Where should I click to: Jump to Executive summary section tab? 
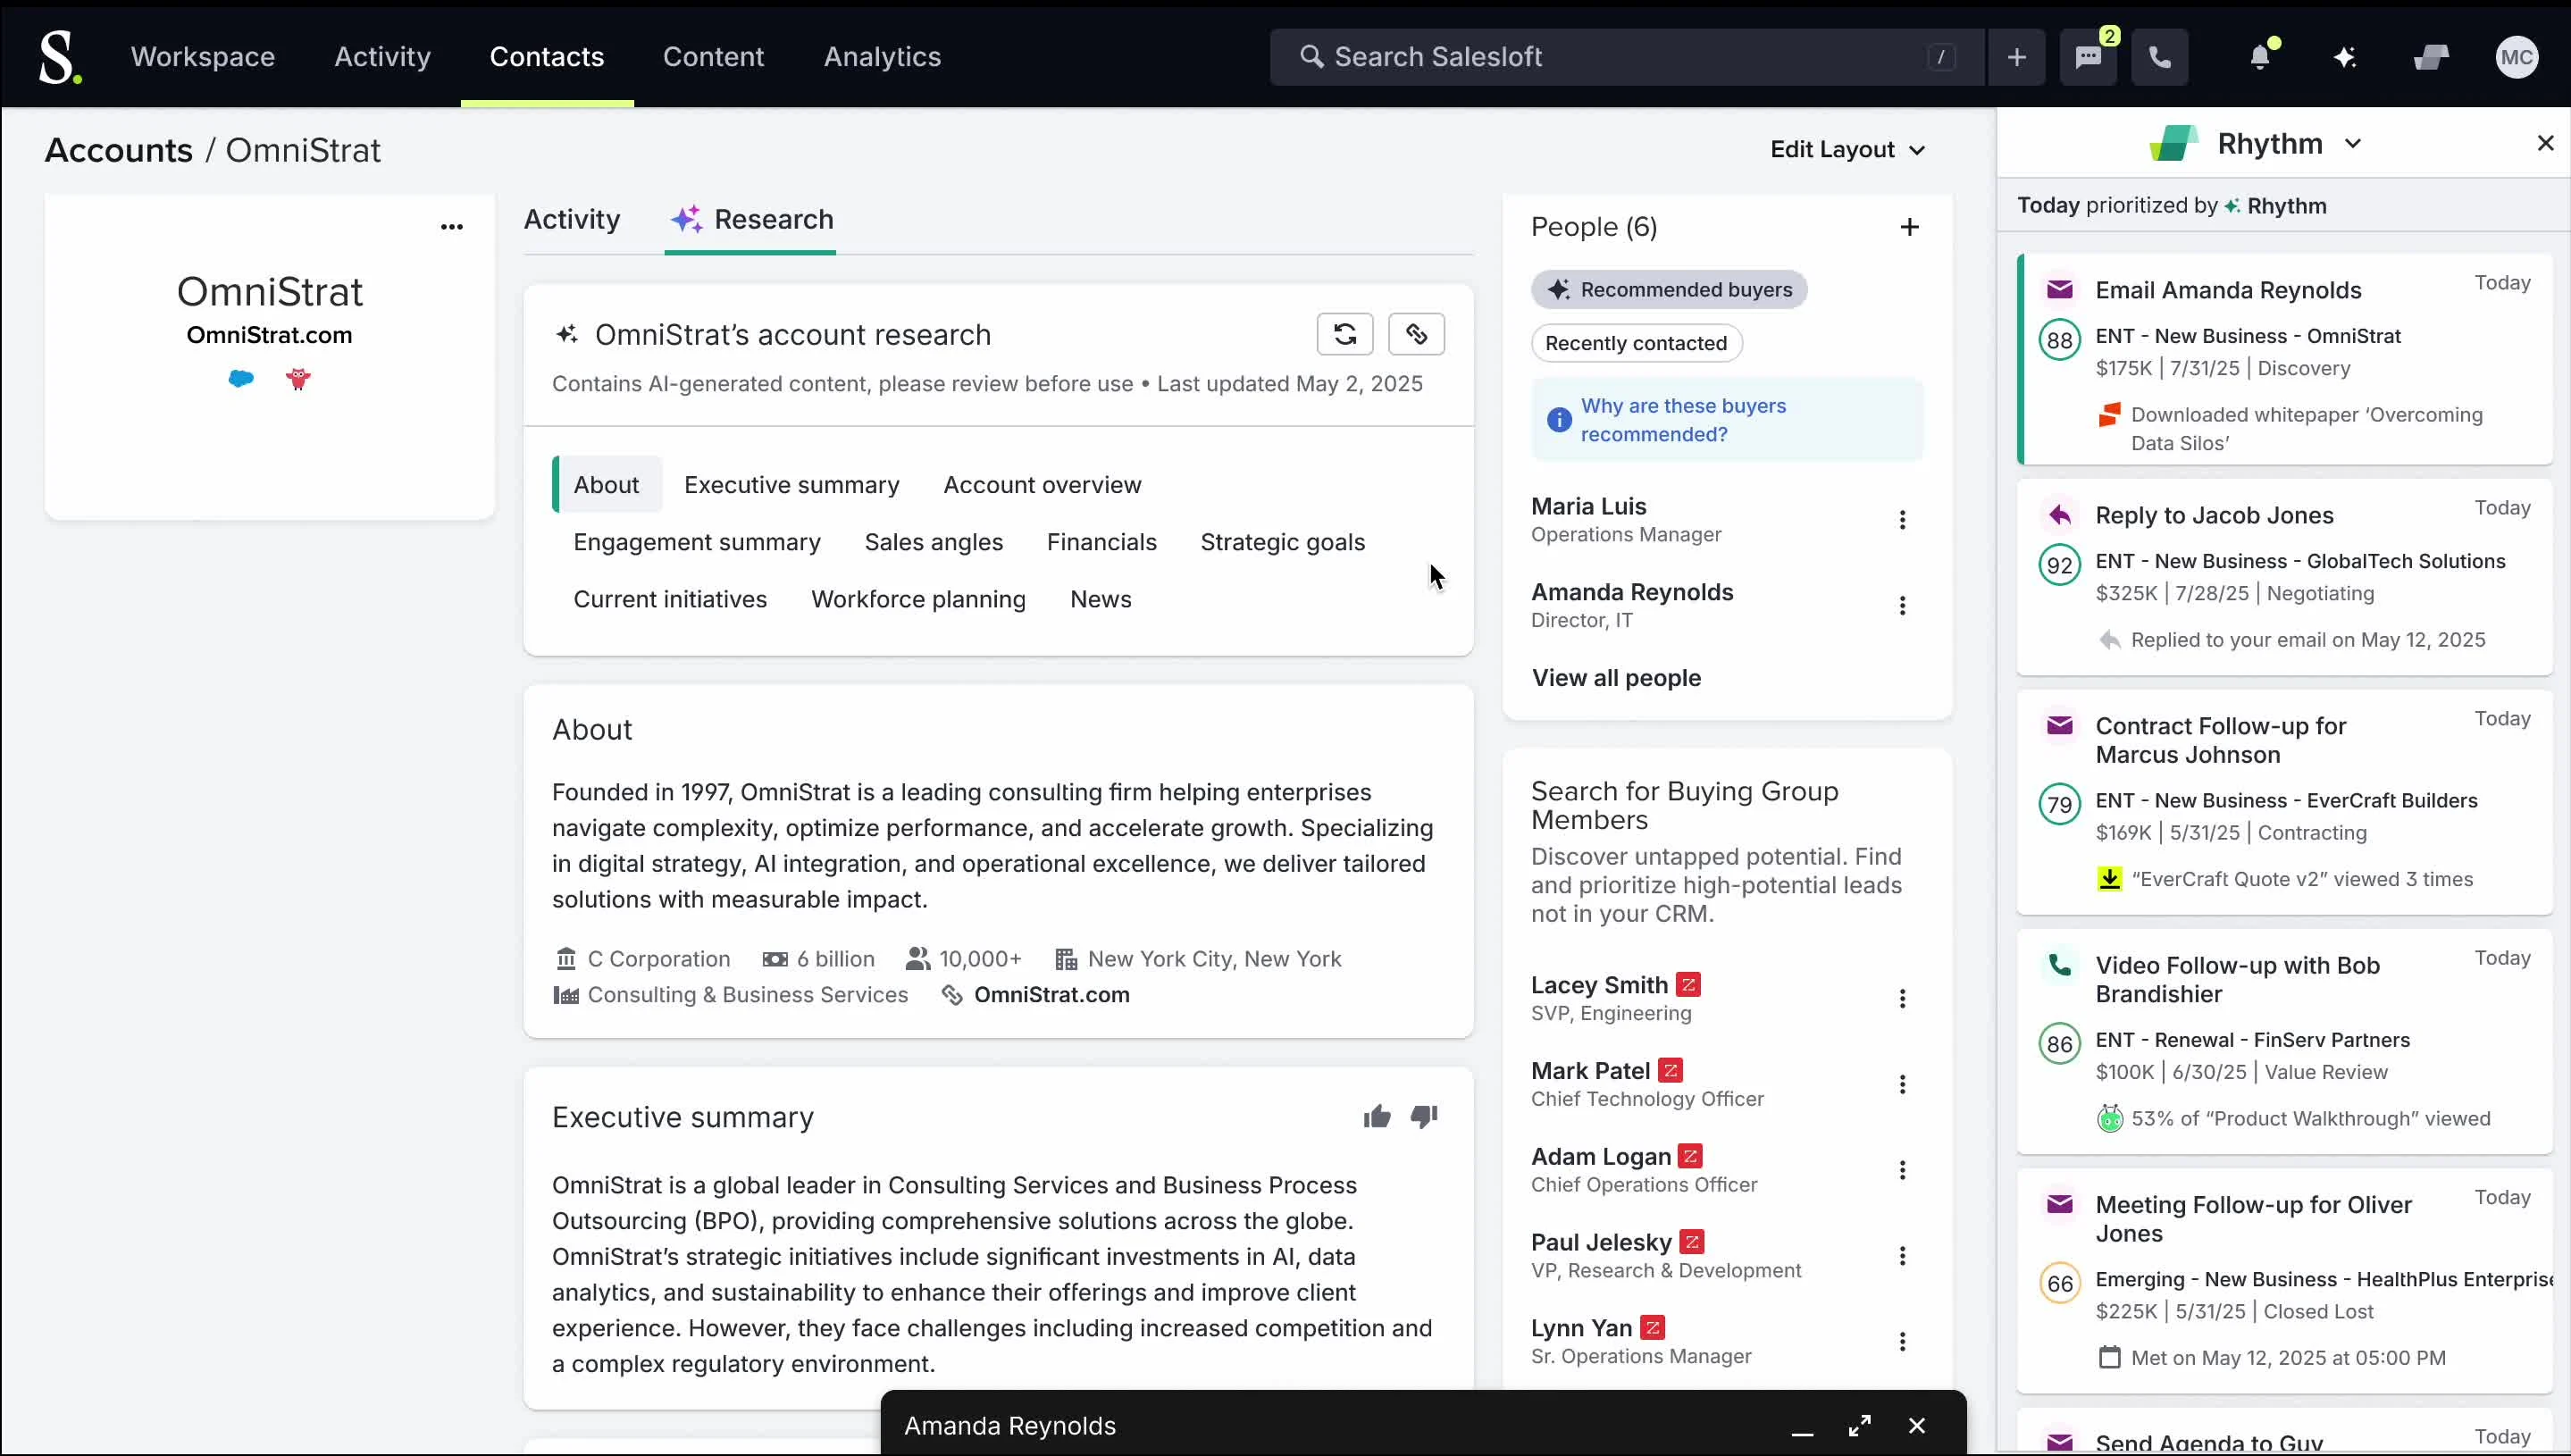(x=792, y=485)
